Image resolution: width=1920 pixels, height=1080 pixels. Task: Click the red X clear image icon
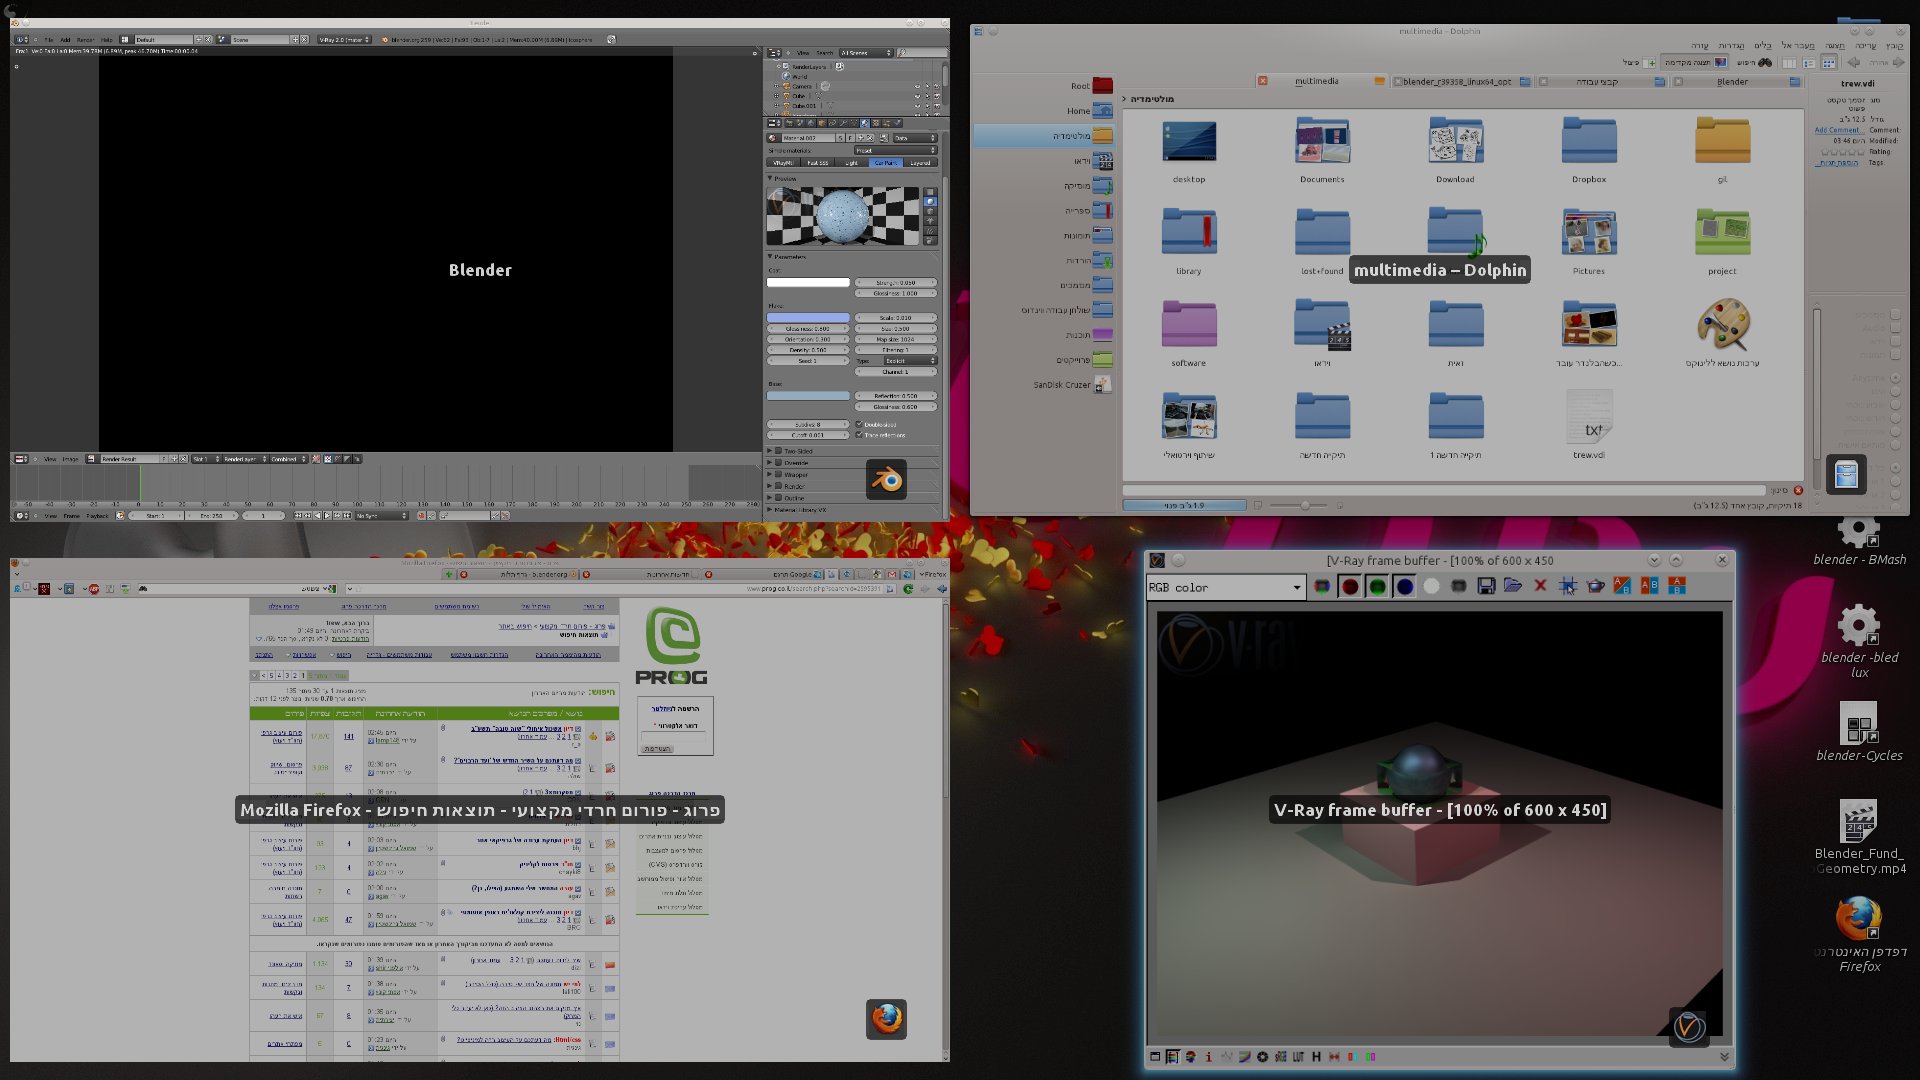[x=1540, y=586]
